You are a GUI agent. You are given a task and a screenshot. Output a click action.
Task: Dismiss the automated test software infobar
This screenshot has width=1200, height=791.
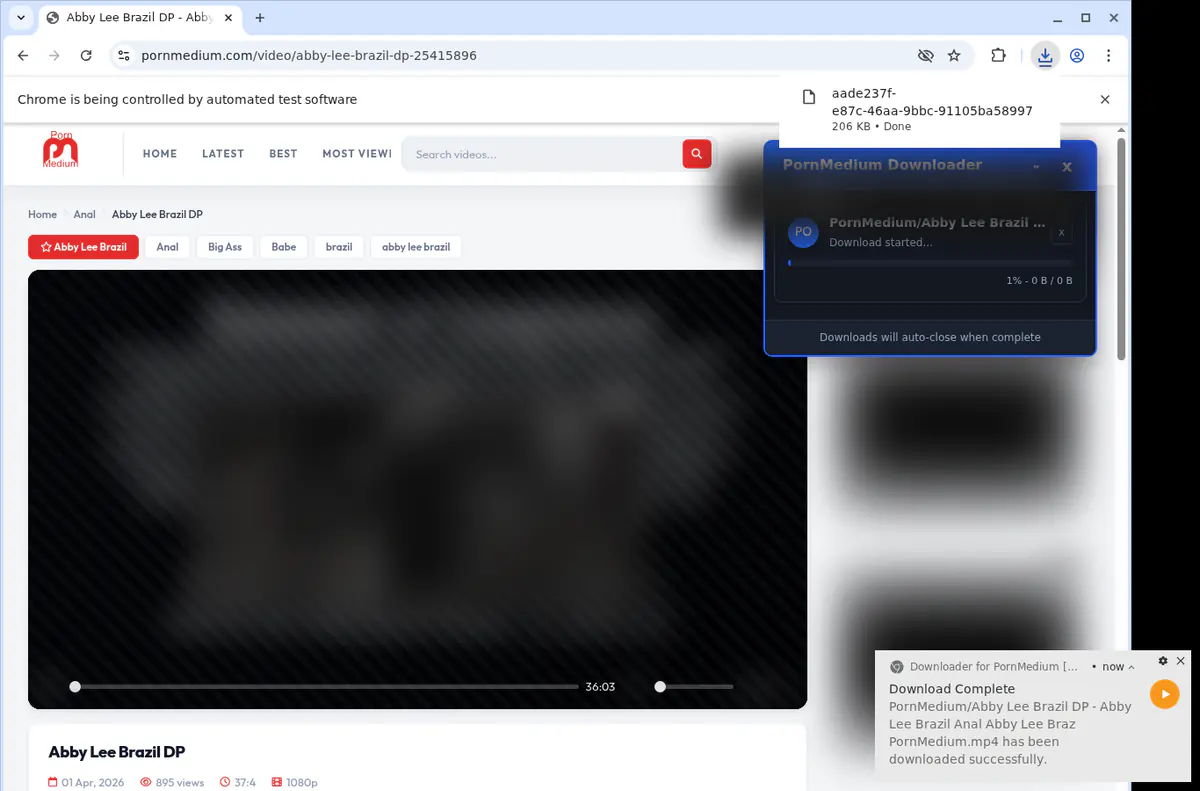(1105, 99)
